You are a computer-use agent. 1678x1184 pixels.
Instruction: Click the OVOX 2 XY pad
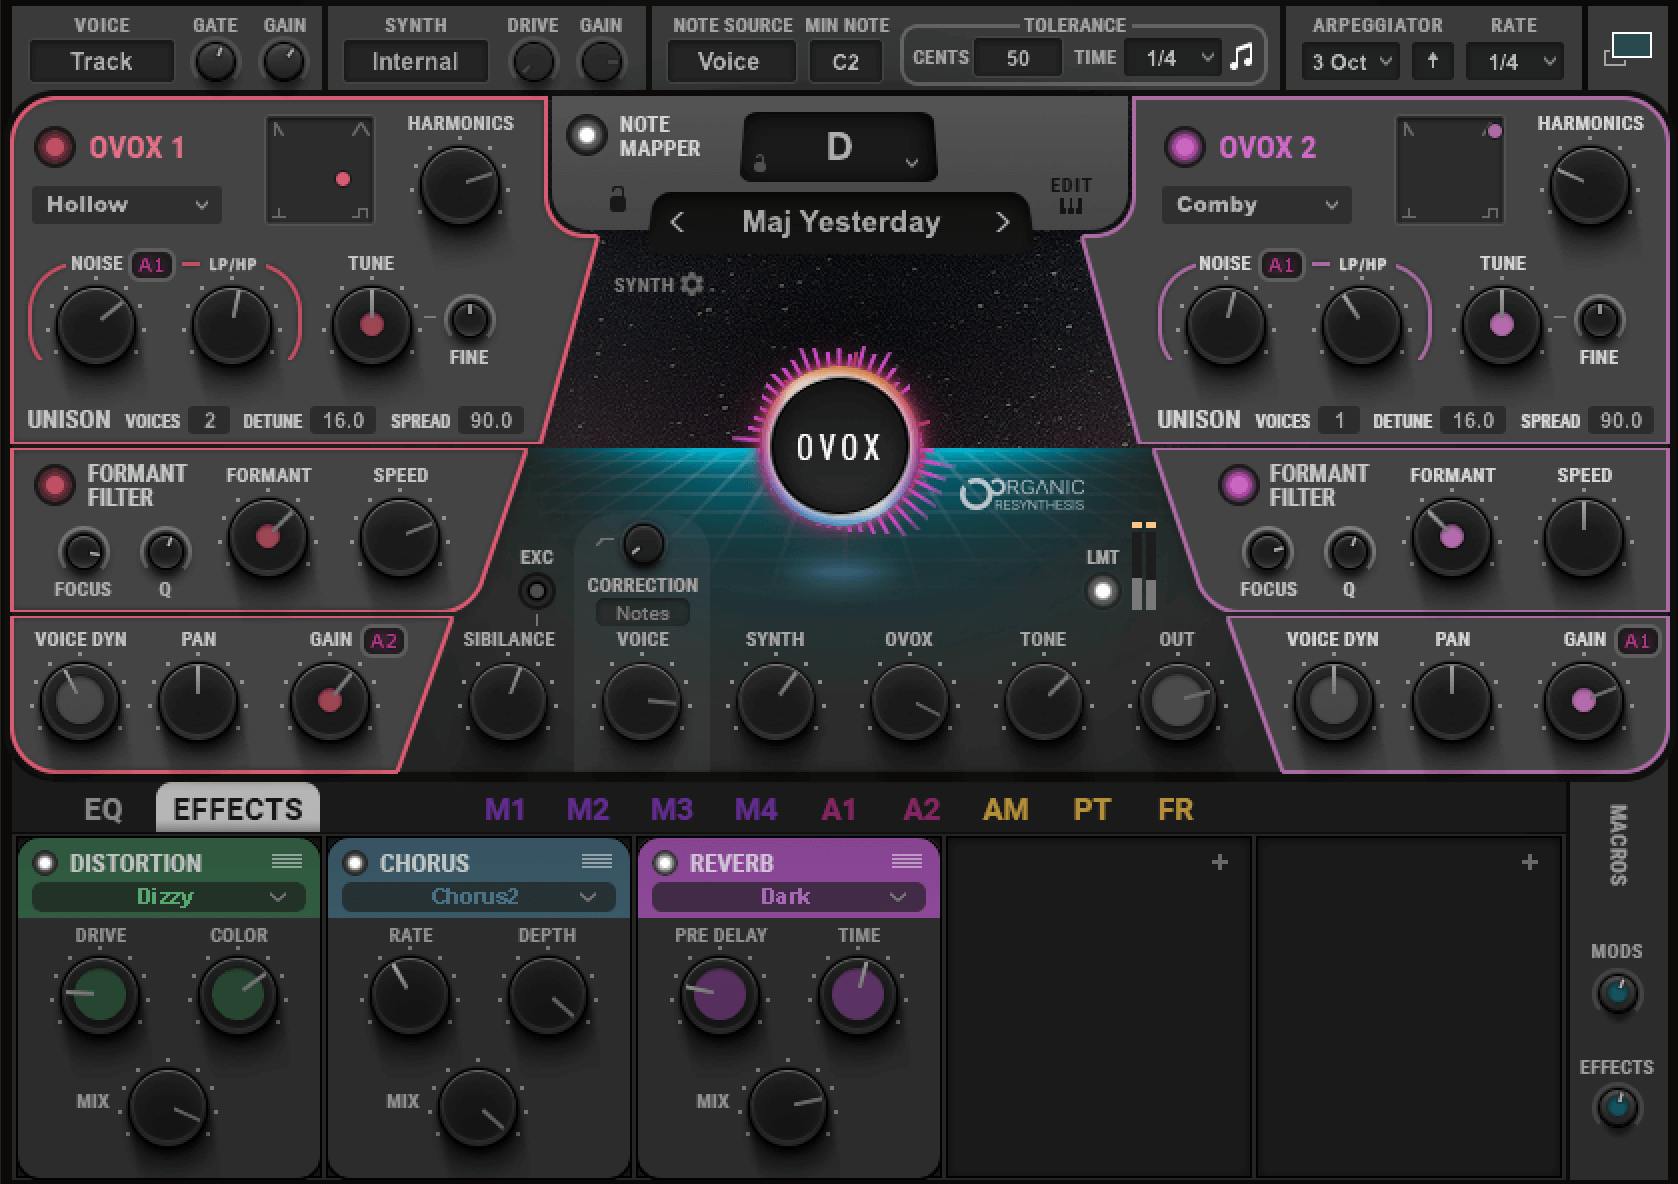[x=1450, y=170]
